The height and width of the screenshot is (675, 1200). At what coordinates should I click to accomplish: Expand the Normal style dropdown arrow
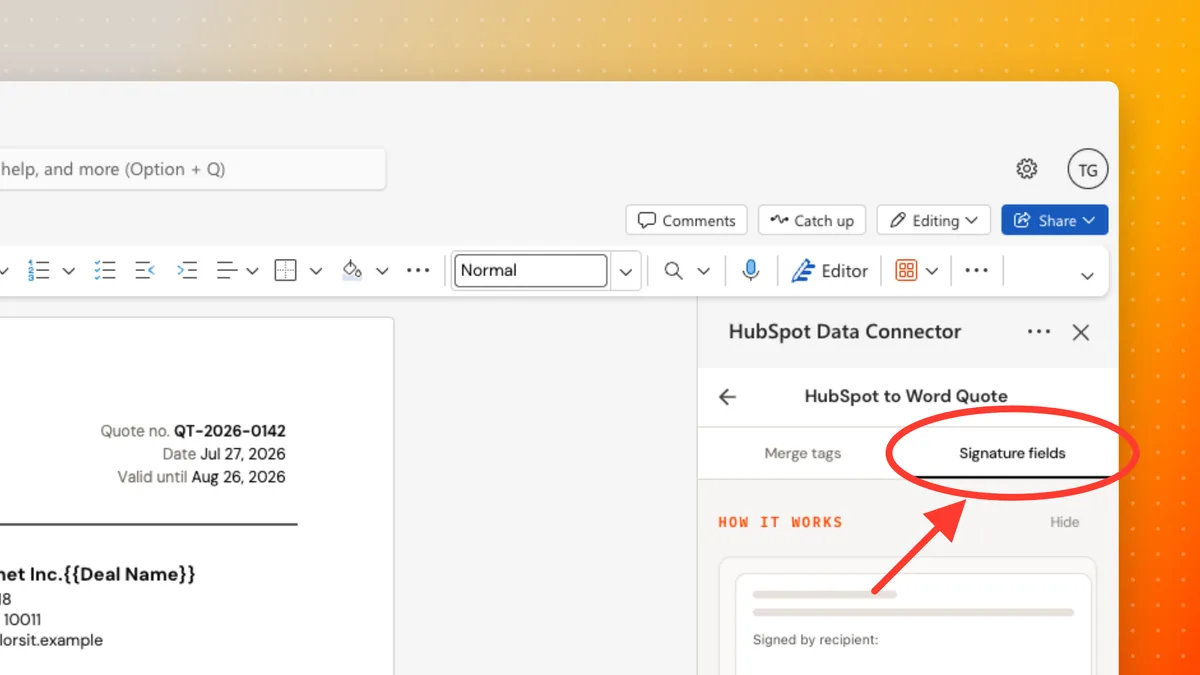(626, 271)
